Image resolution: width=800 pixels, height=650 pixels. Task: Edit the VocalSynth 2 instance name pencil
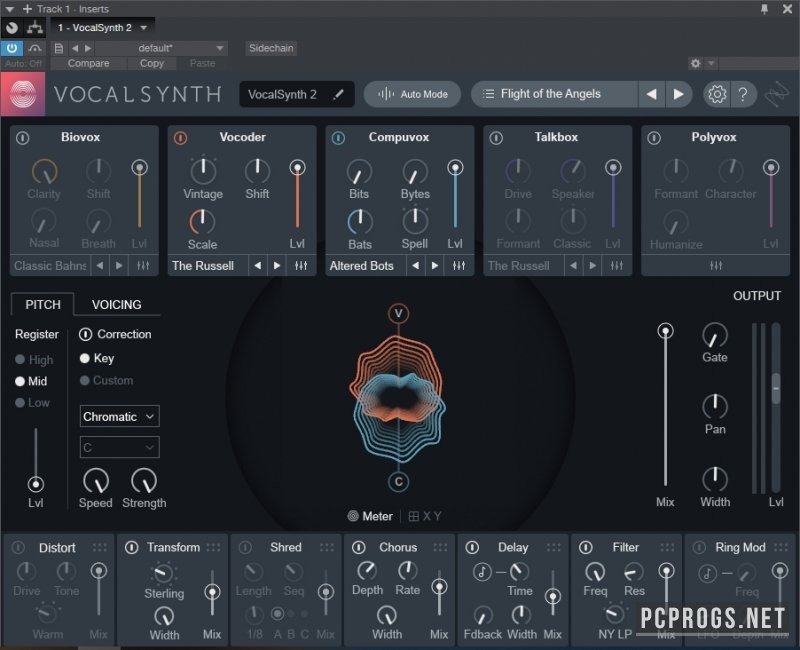pos(338,94)
